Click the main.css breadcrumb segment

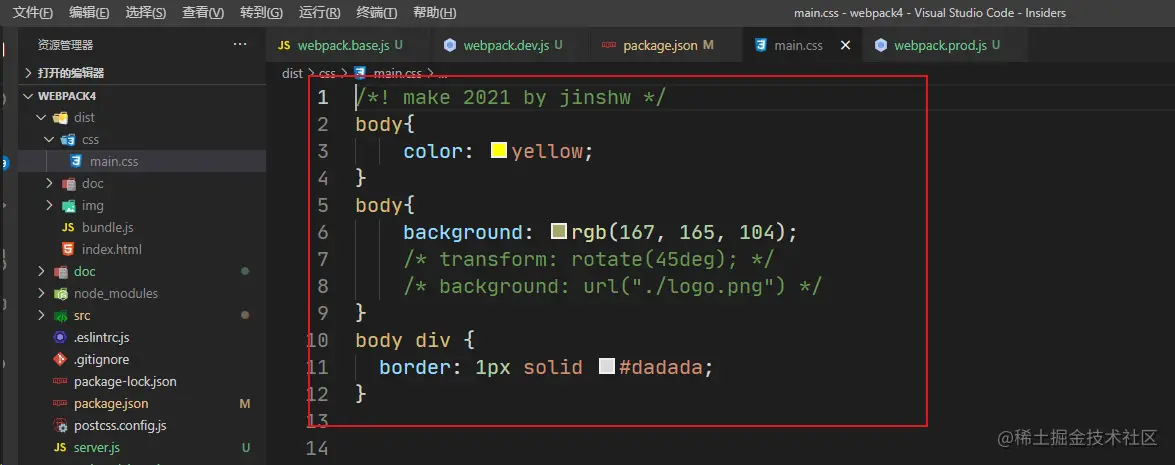tap(398, 73)
